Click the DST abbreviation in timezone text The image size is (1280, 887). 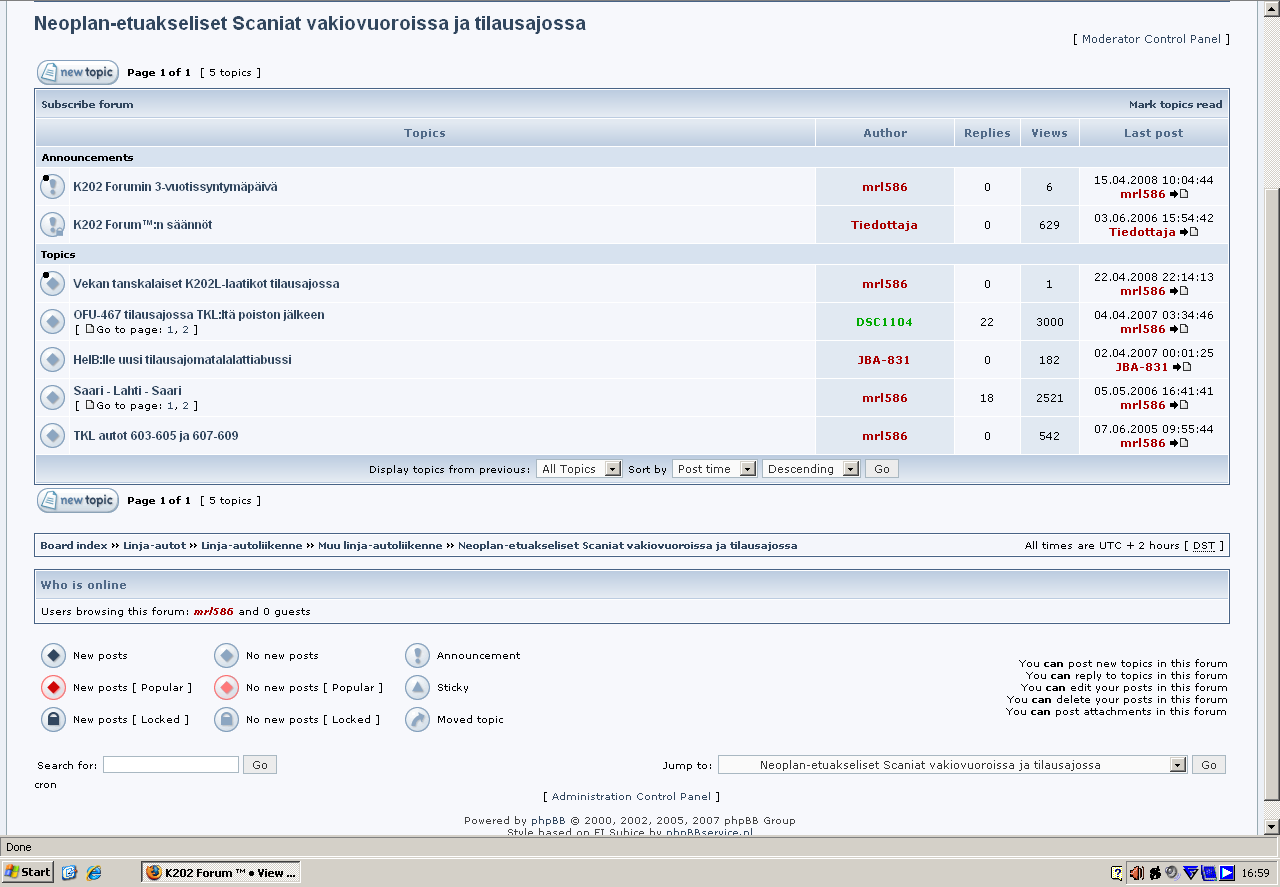tap(1204, 546)
